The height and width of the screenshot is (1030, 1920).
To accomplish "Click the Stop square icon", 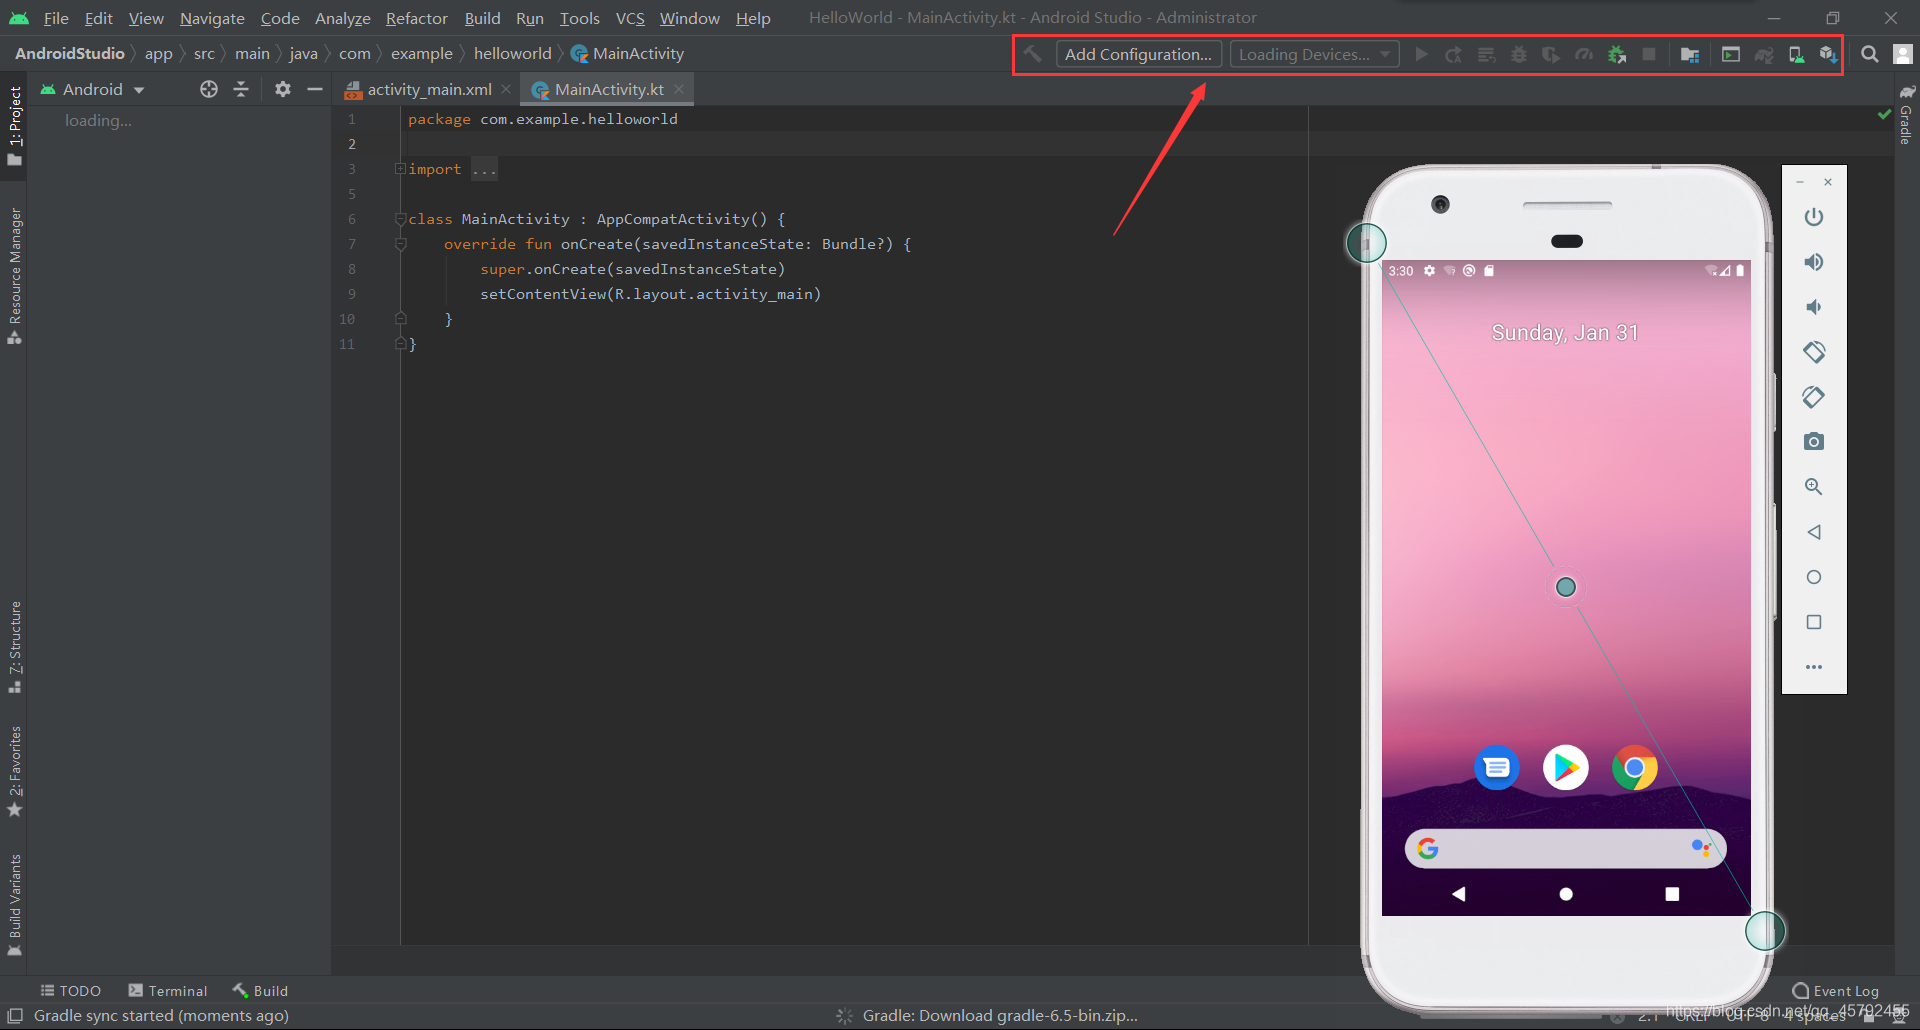I will (x=1649, y=54).
